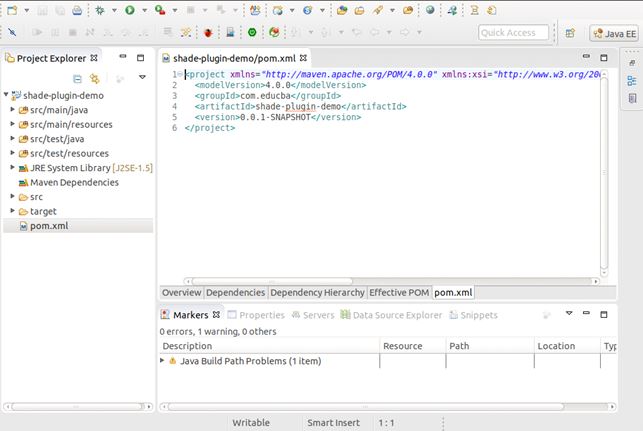This screenshot has width=643, height=431.
Task: Switch to the Java EE perspective
Action: [x=614, y=33]
